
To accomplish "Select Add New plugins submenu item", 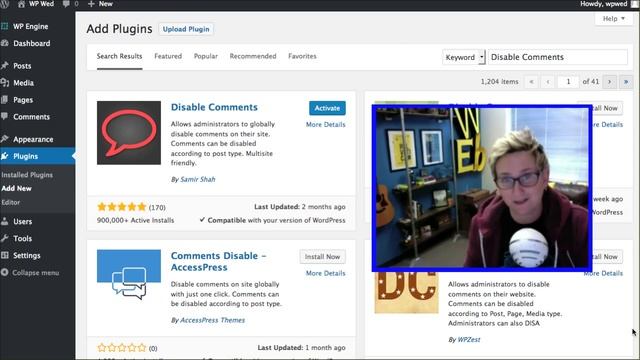I will coord(16,188).
